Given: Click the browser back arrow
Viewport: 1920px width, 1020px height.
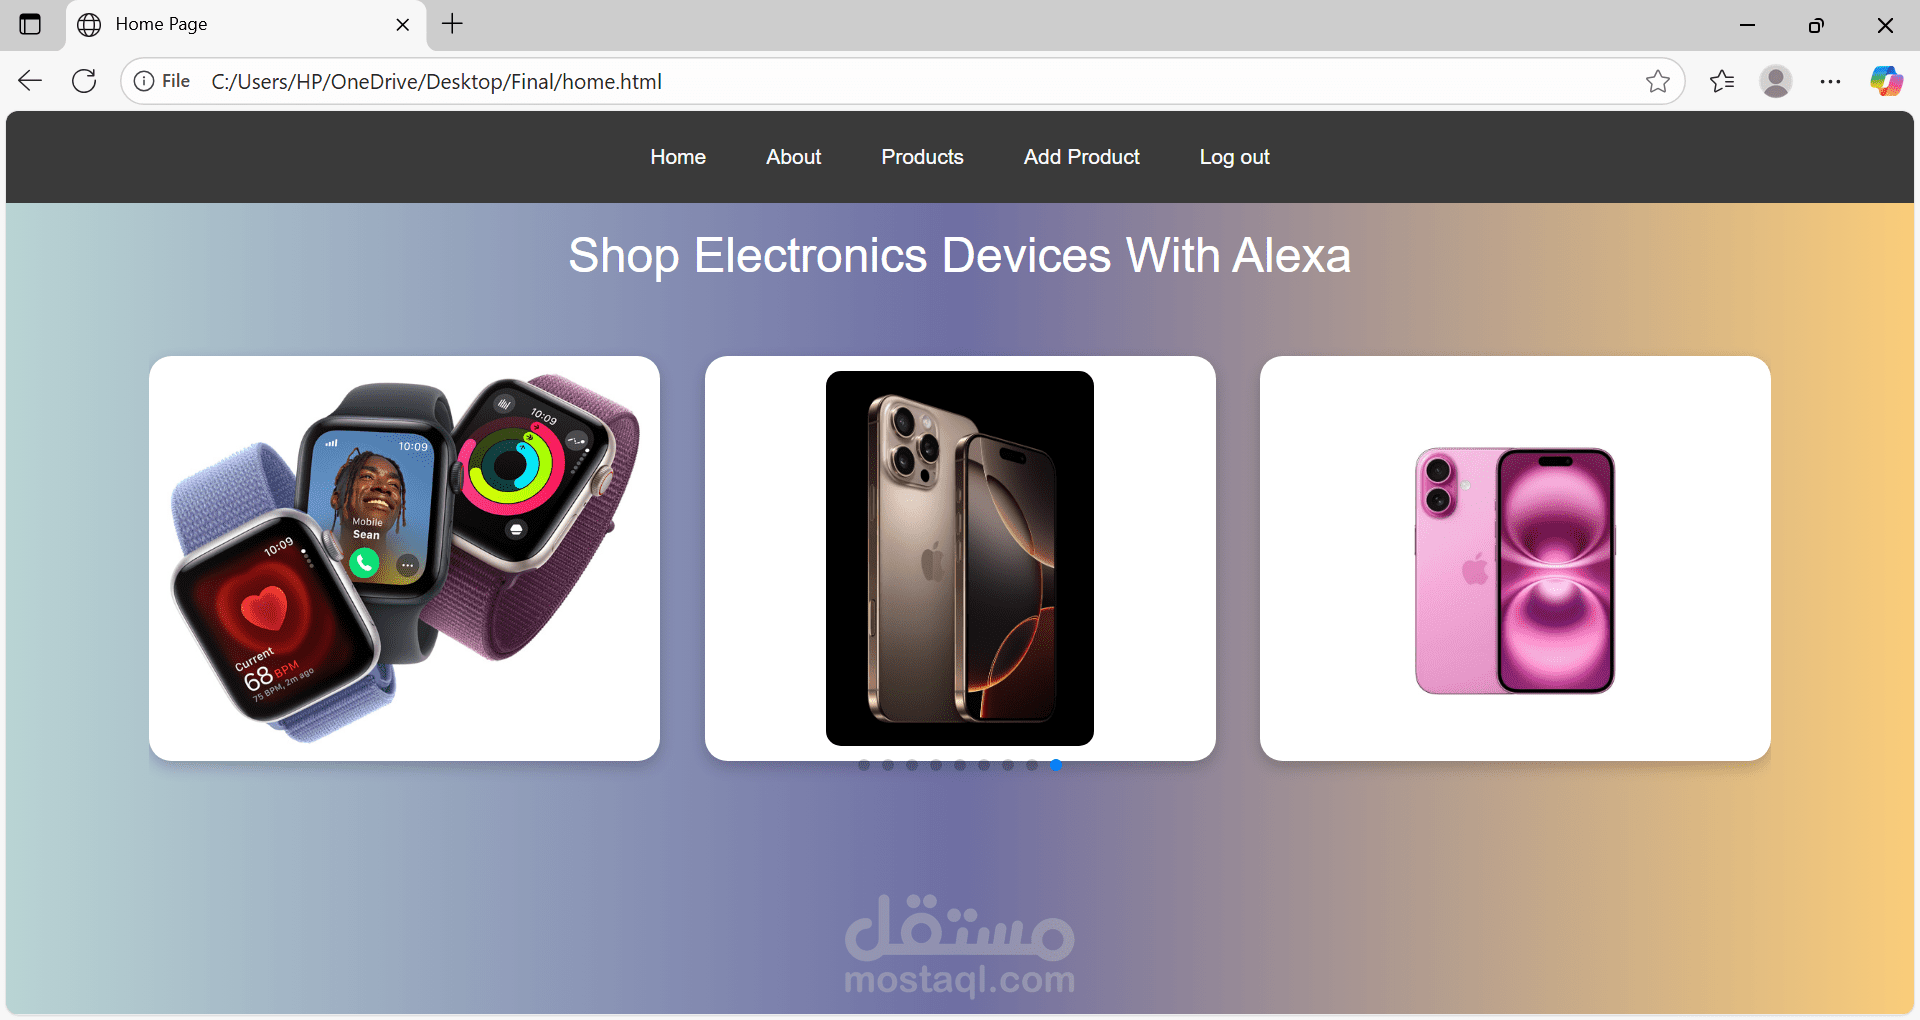Looking at the screenshot, I should tap(30, 81).
